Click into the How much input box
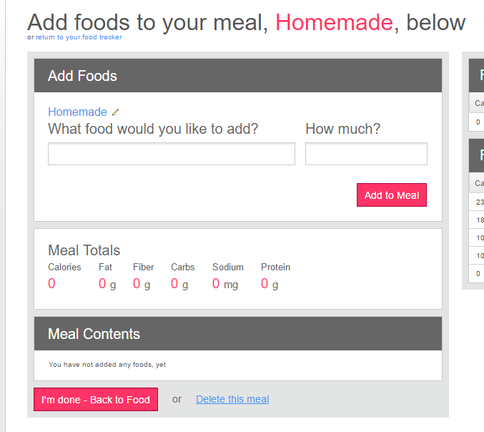 pyautogui.click(x=366, y=154)
